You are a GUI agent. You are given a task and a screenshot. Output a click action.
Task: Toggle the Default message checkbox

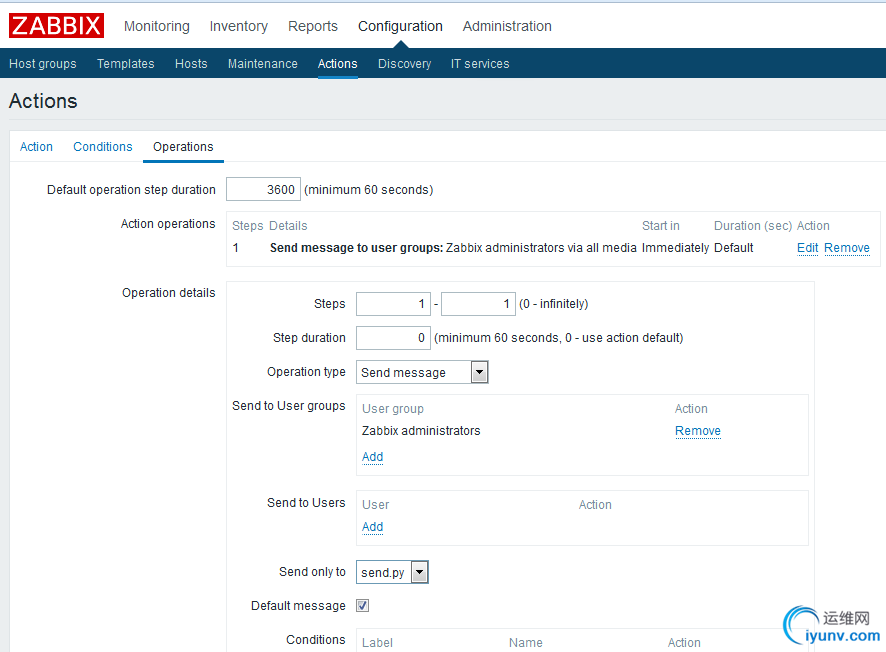click(363, 606)
